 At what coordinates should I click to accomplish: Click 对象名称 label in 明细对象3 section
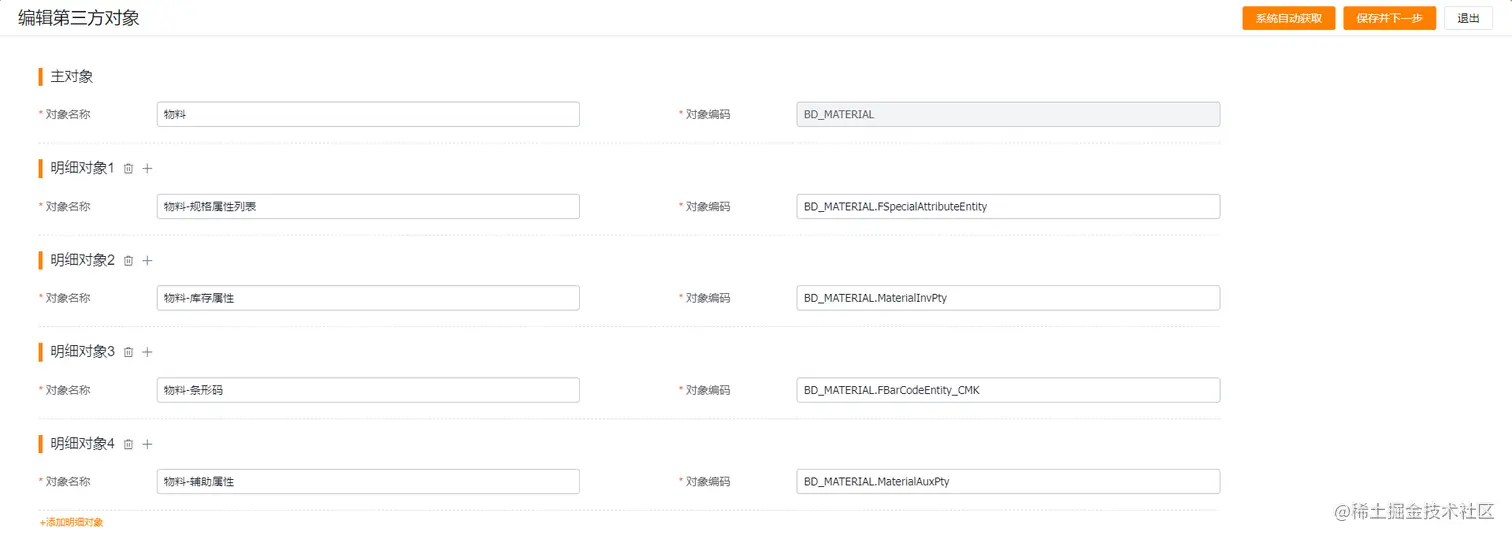click(x=68, y=390)
